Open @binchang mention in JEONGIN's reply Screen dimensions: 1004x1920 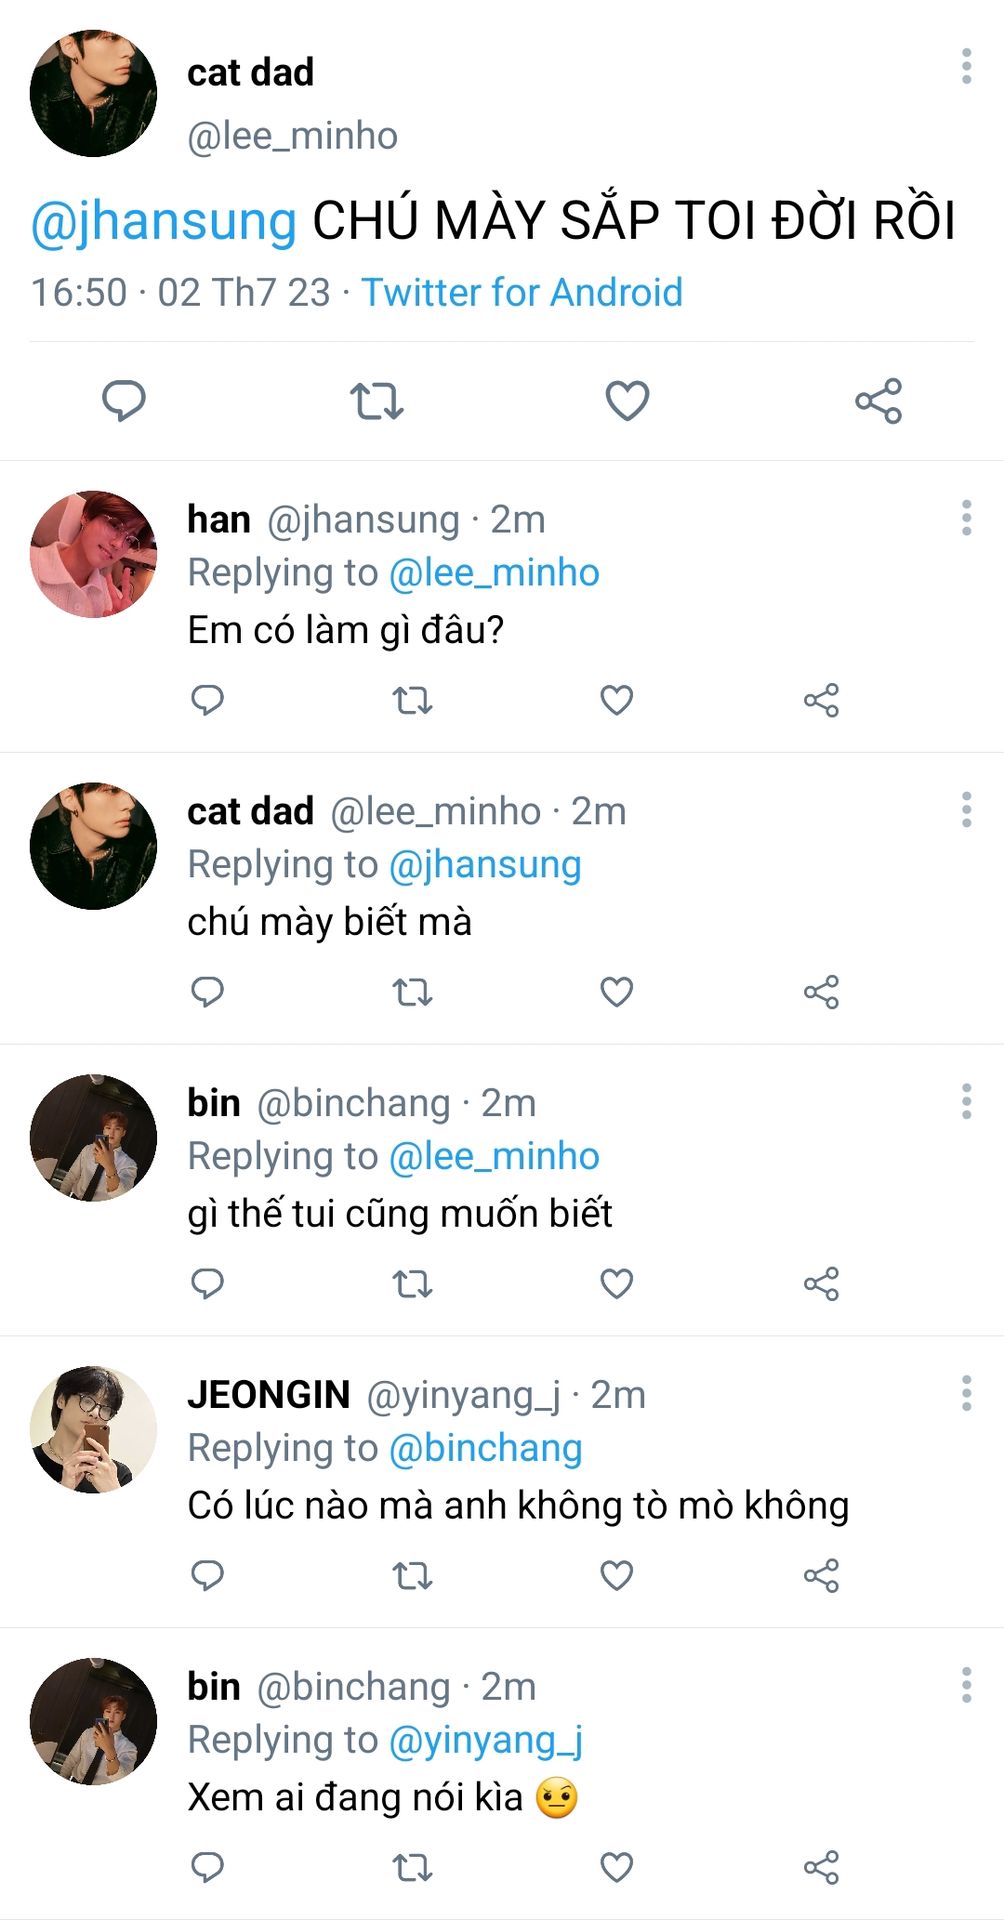click(x=485, y=1448)
